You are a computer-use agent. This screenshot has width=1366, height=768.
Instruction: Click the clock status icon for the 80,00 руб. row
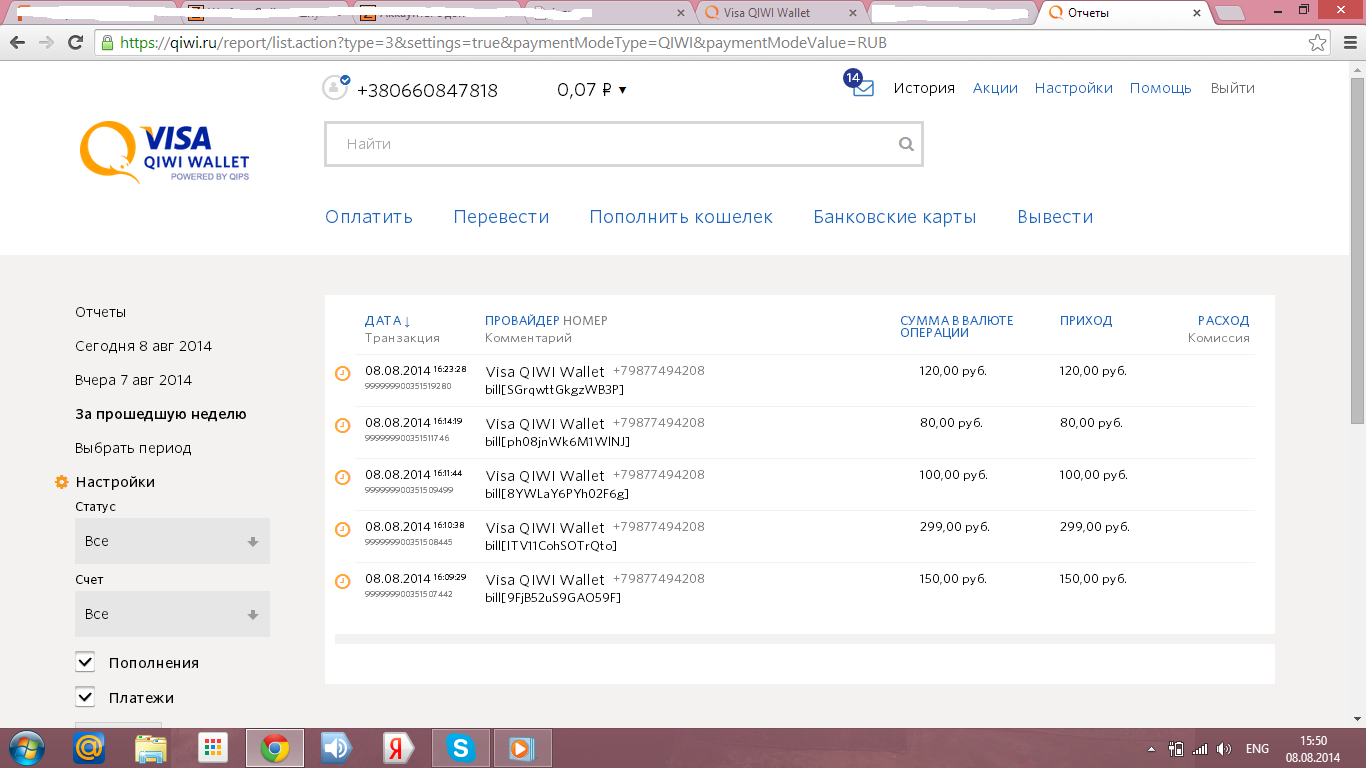(x=342, y=425)
